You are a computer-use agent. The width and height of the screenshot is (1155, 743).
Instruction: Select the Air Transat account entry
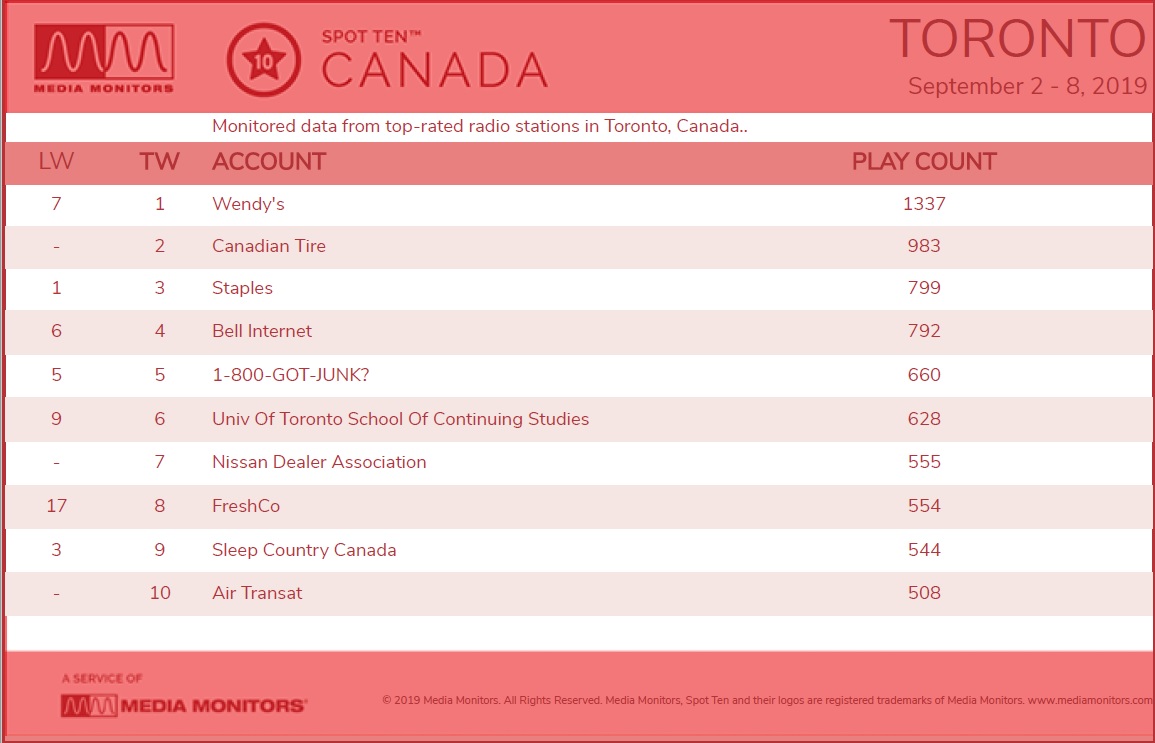point(257,593)
